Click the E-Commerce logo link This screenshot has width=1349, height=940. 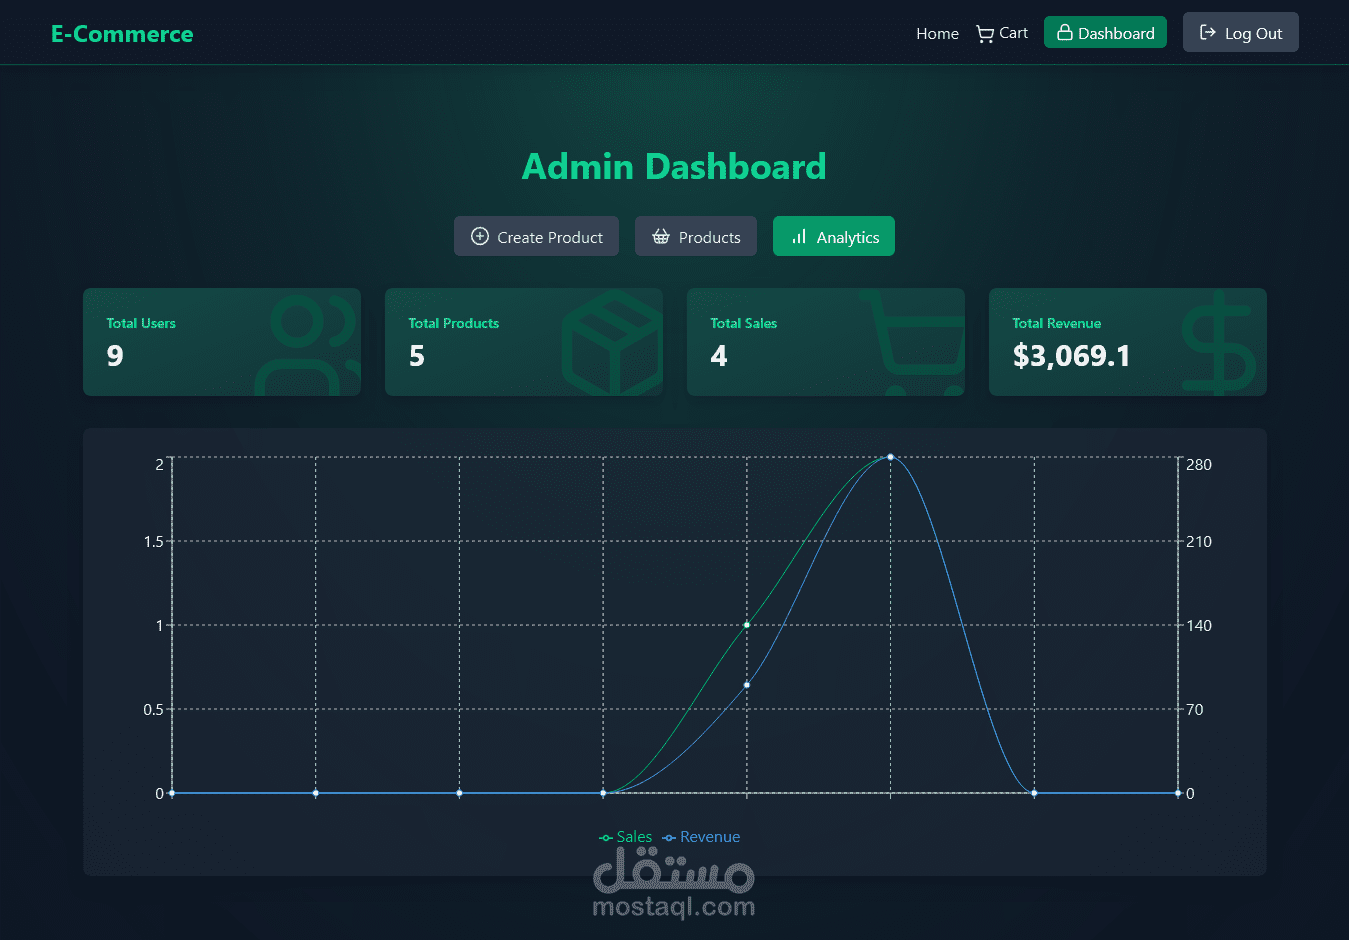122,34
